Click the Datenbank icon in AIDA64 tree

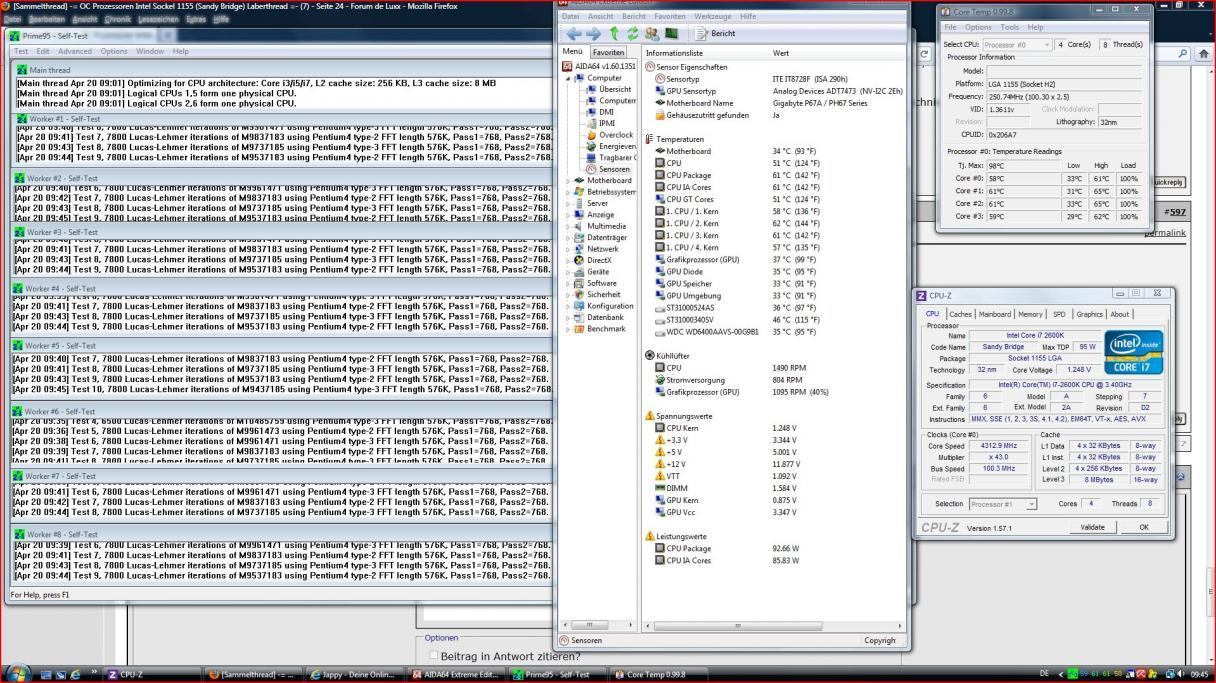point(579,317)
